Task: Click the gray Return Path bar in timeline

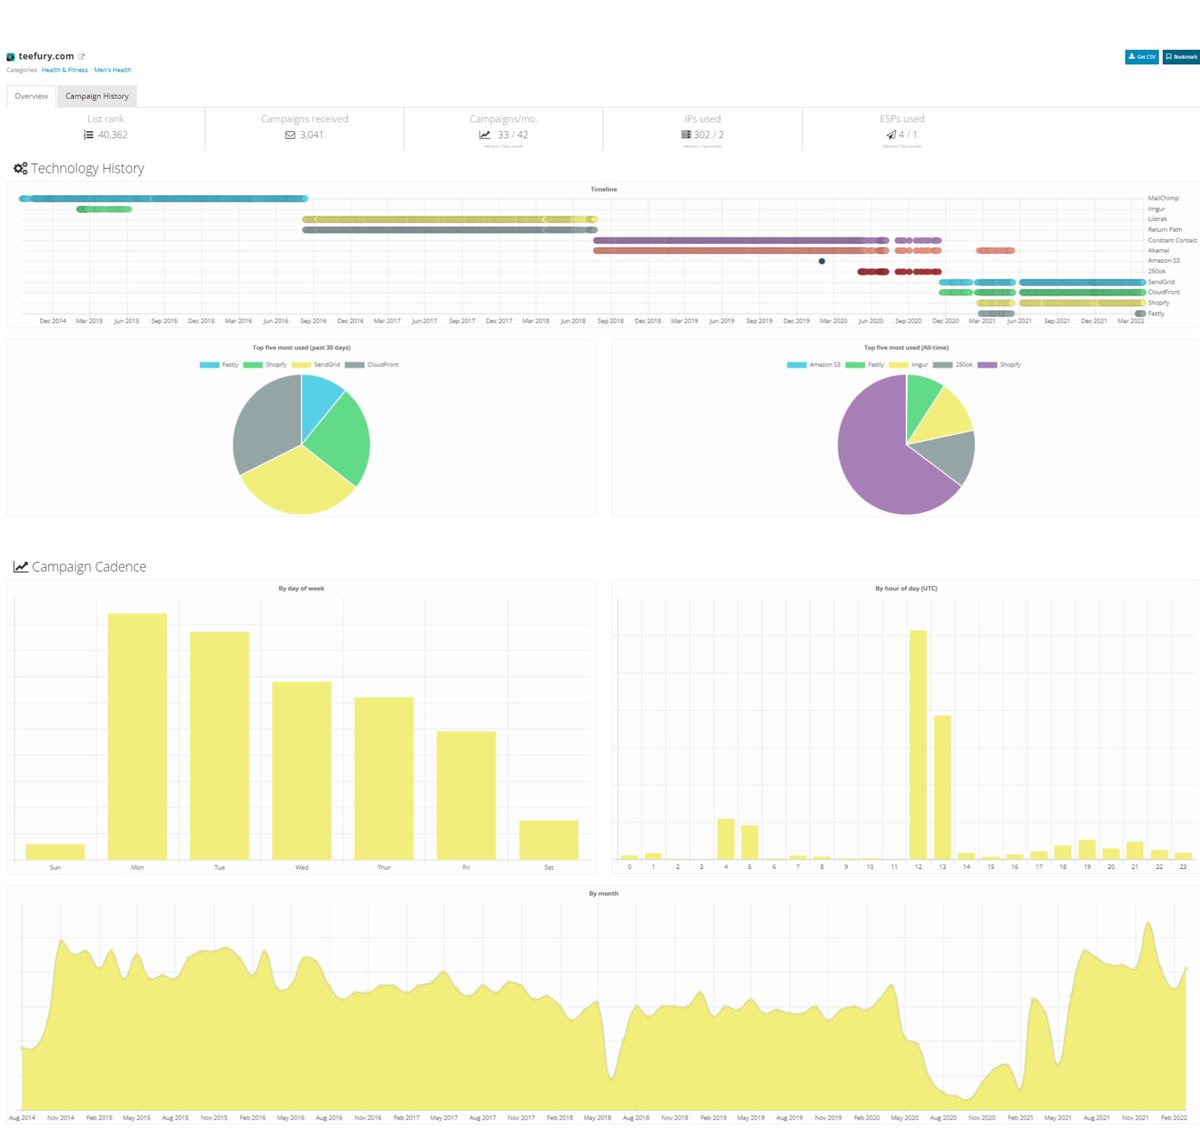Action: point(450,230)
